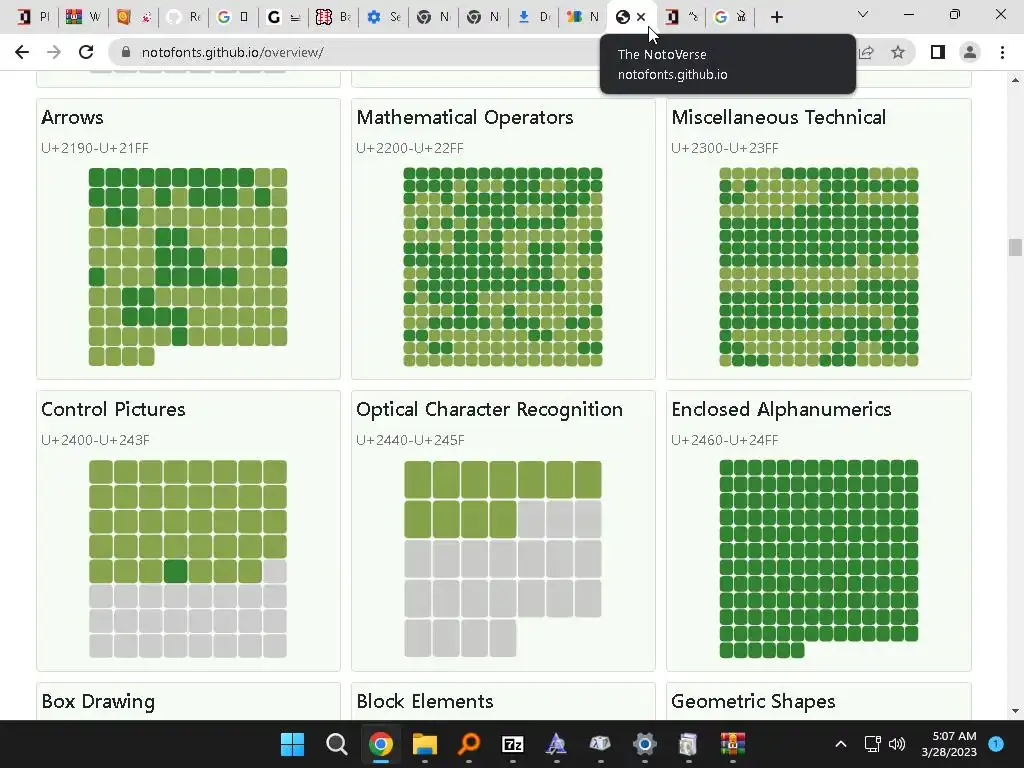The image size is (1024, 768).
Task: Open the clock and calendar flyout
Action: tap(949, 744)
